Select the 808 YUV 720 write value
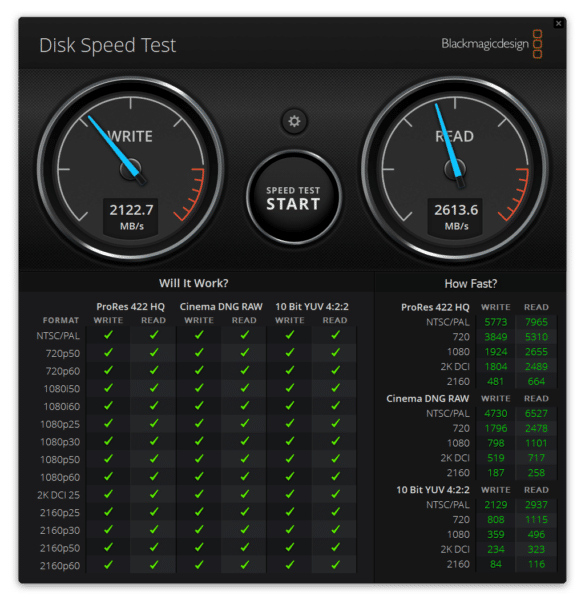The image size is (585, 604). coord(496,520)
